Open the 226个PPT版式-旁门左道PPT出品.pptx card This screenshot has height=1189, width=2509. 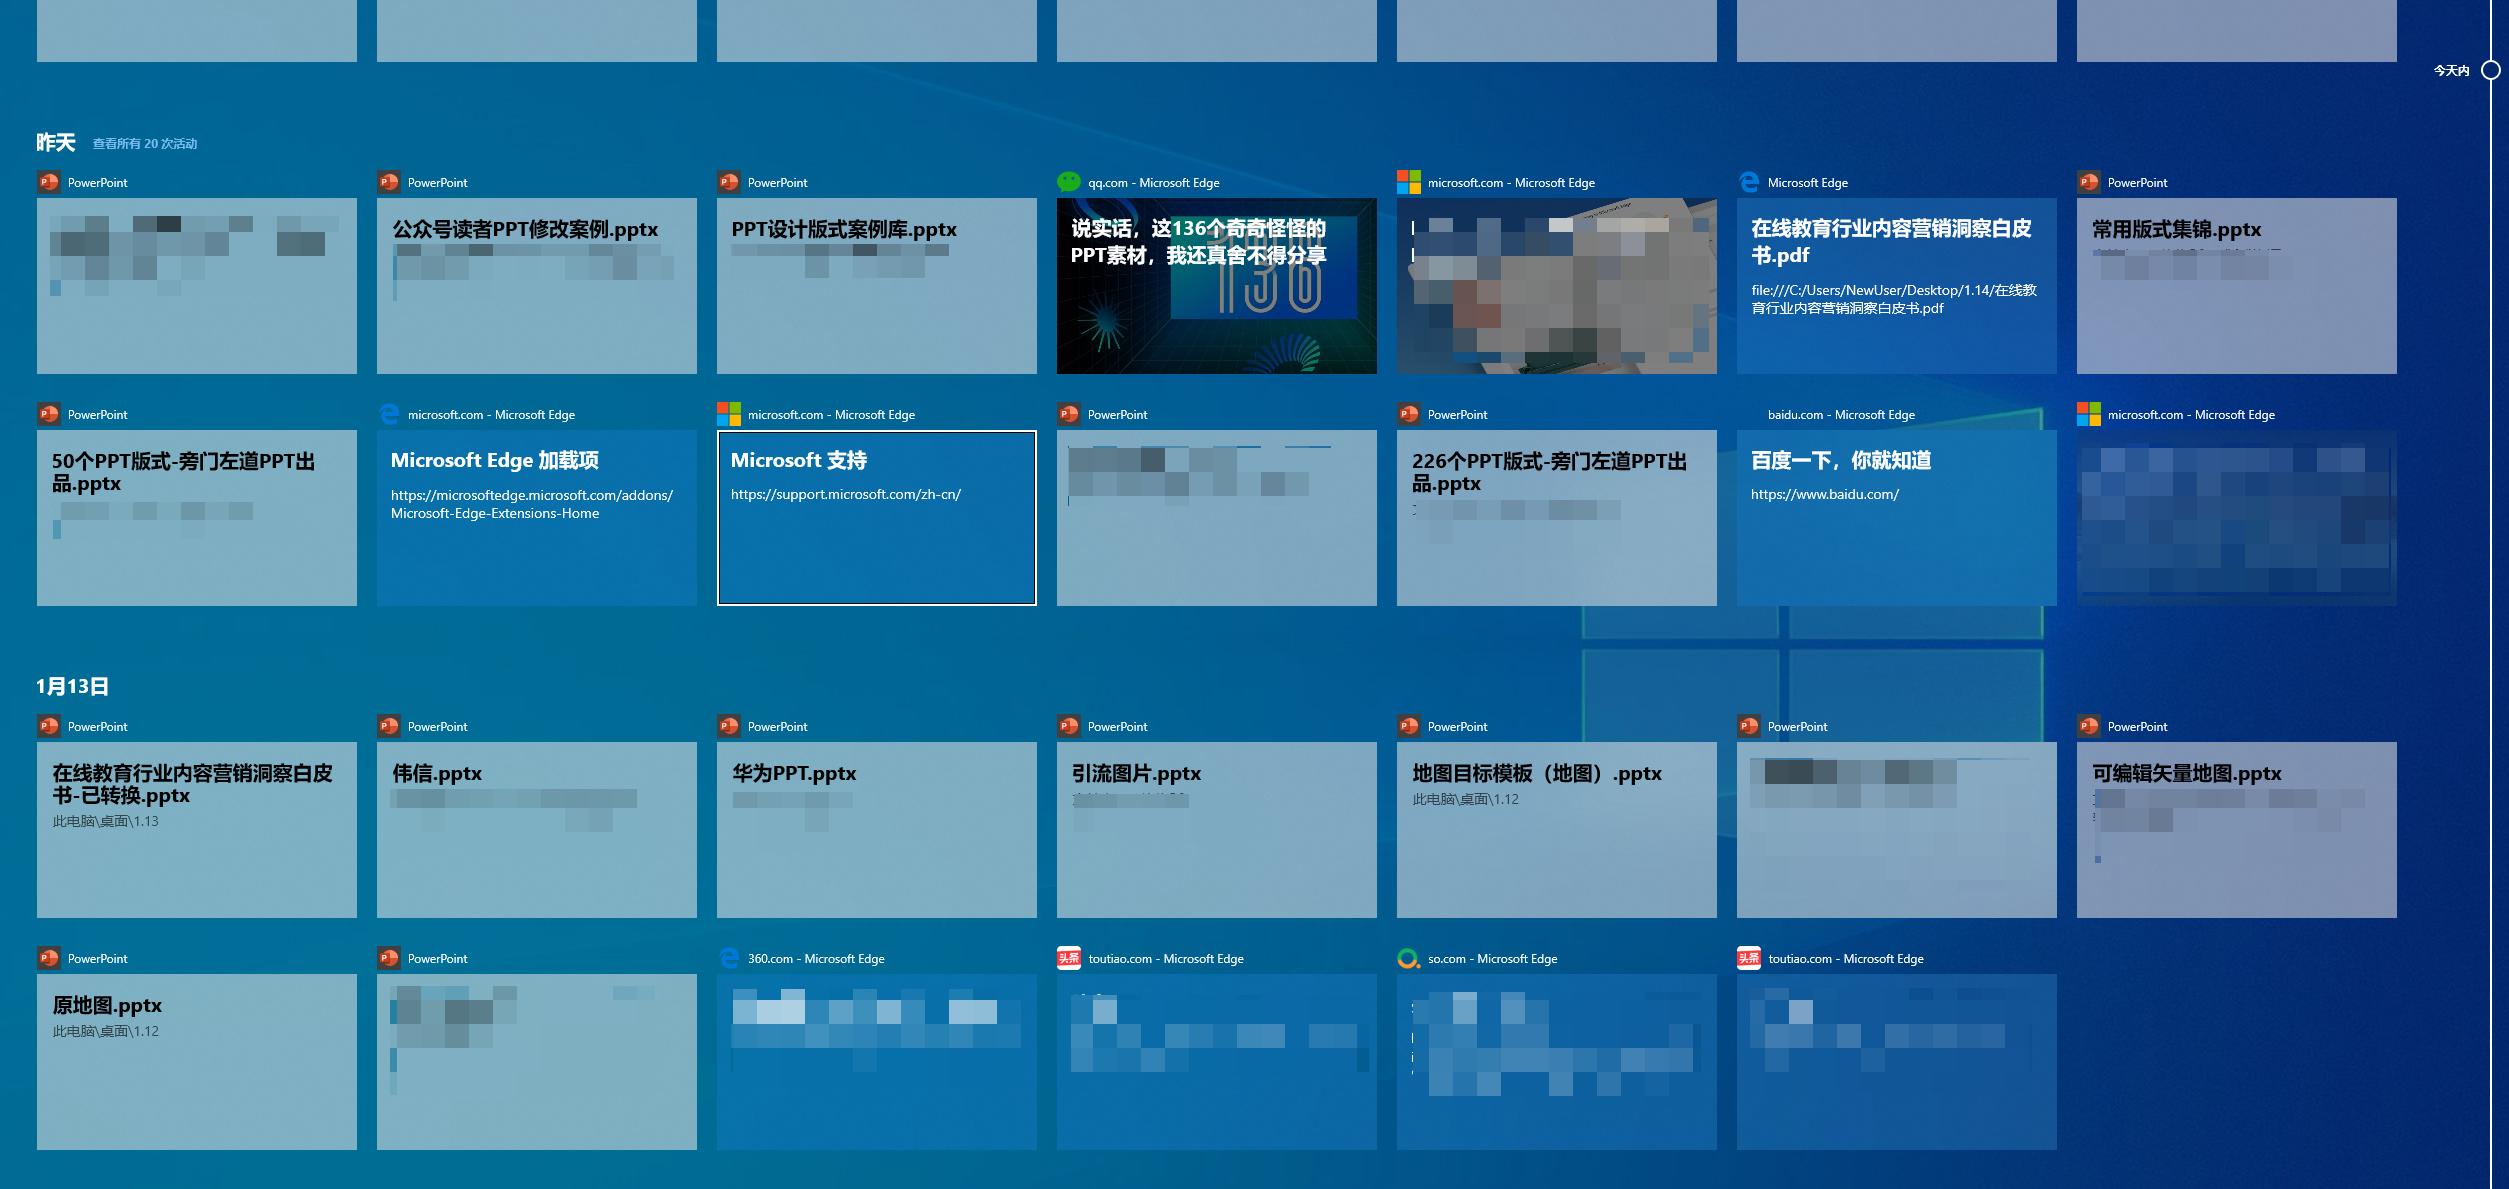point(1556,517)
